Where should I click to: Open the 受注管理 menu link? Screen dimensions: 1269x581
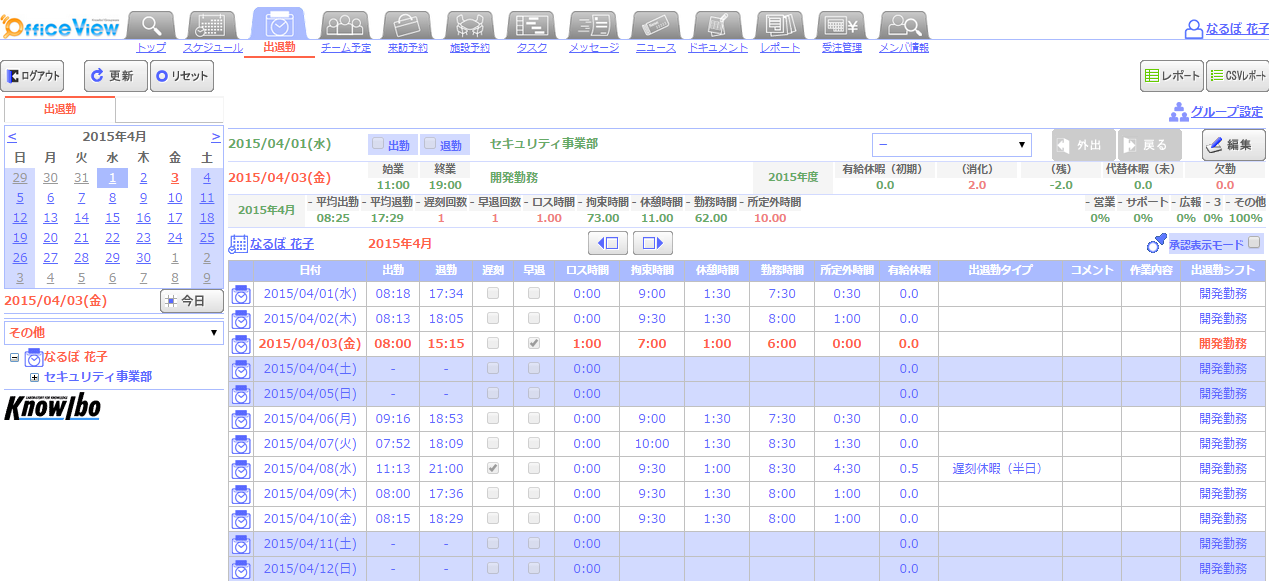pyautogui.click(x=842, y=47)
